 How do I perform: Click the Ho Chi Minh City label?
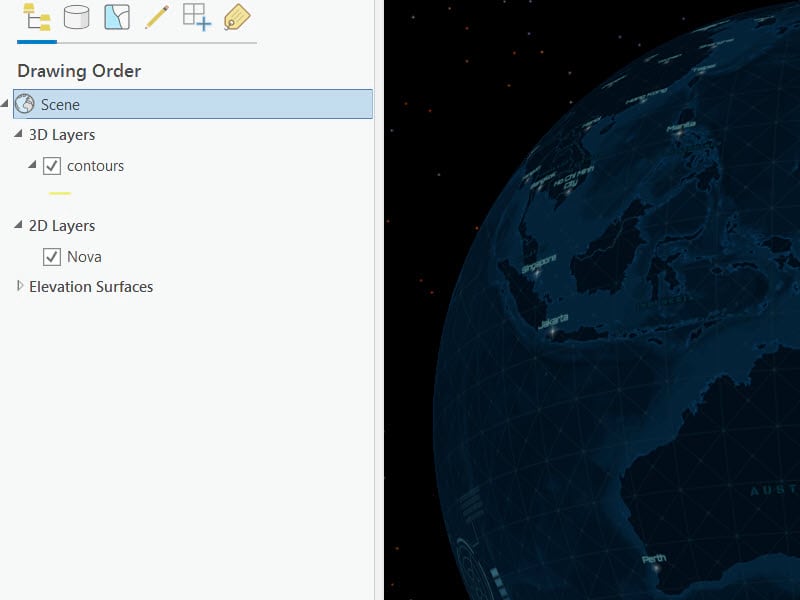[x=574, y=178]
